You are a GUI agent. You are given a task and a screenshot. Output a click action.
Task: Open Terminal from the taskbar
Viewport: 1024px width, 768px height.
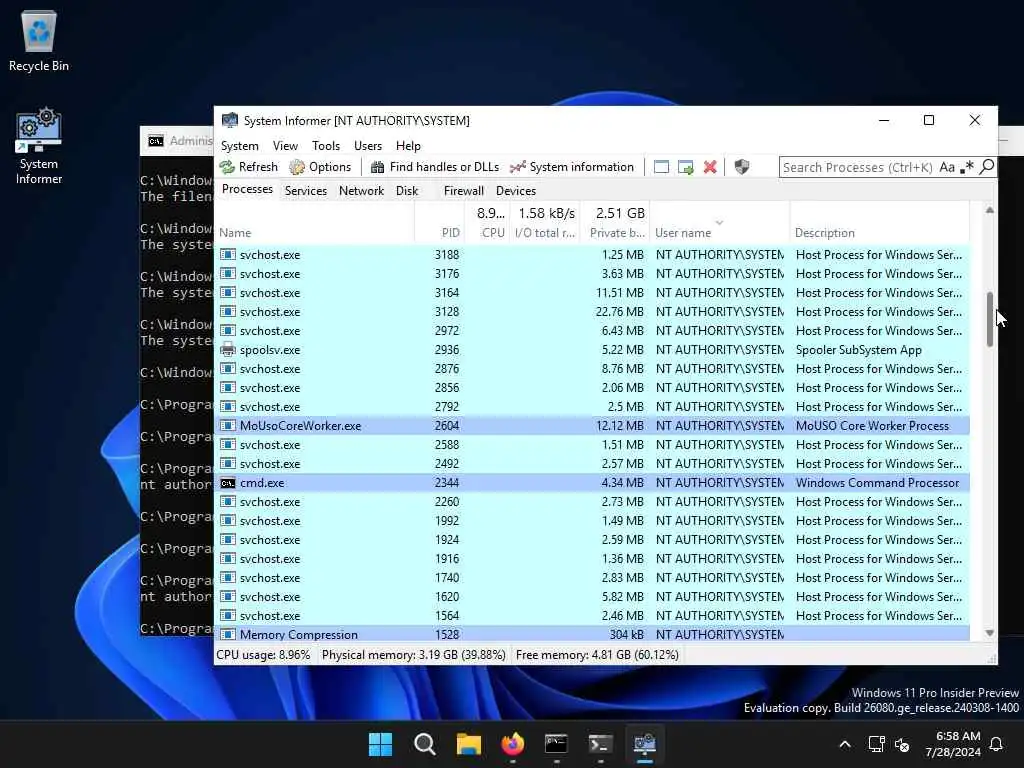pyautogui.click(x=600, y=744)
